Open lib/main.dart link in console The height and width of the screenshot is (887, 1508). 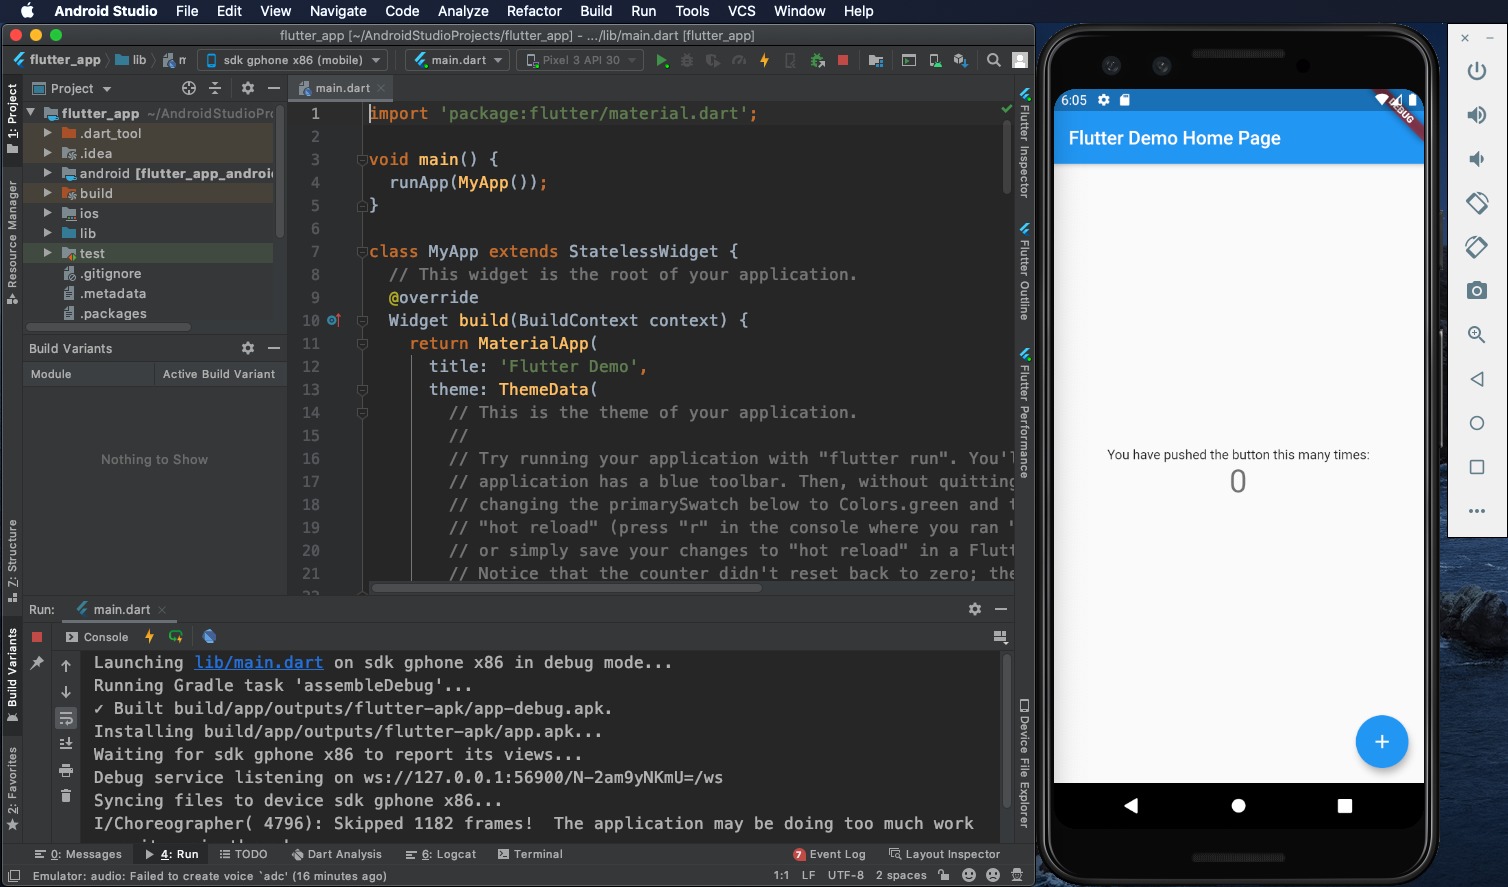click(258, 662)
